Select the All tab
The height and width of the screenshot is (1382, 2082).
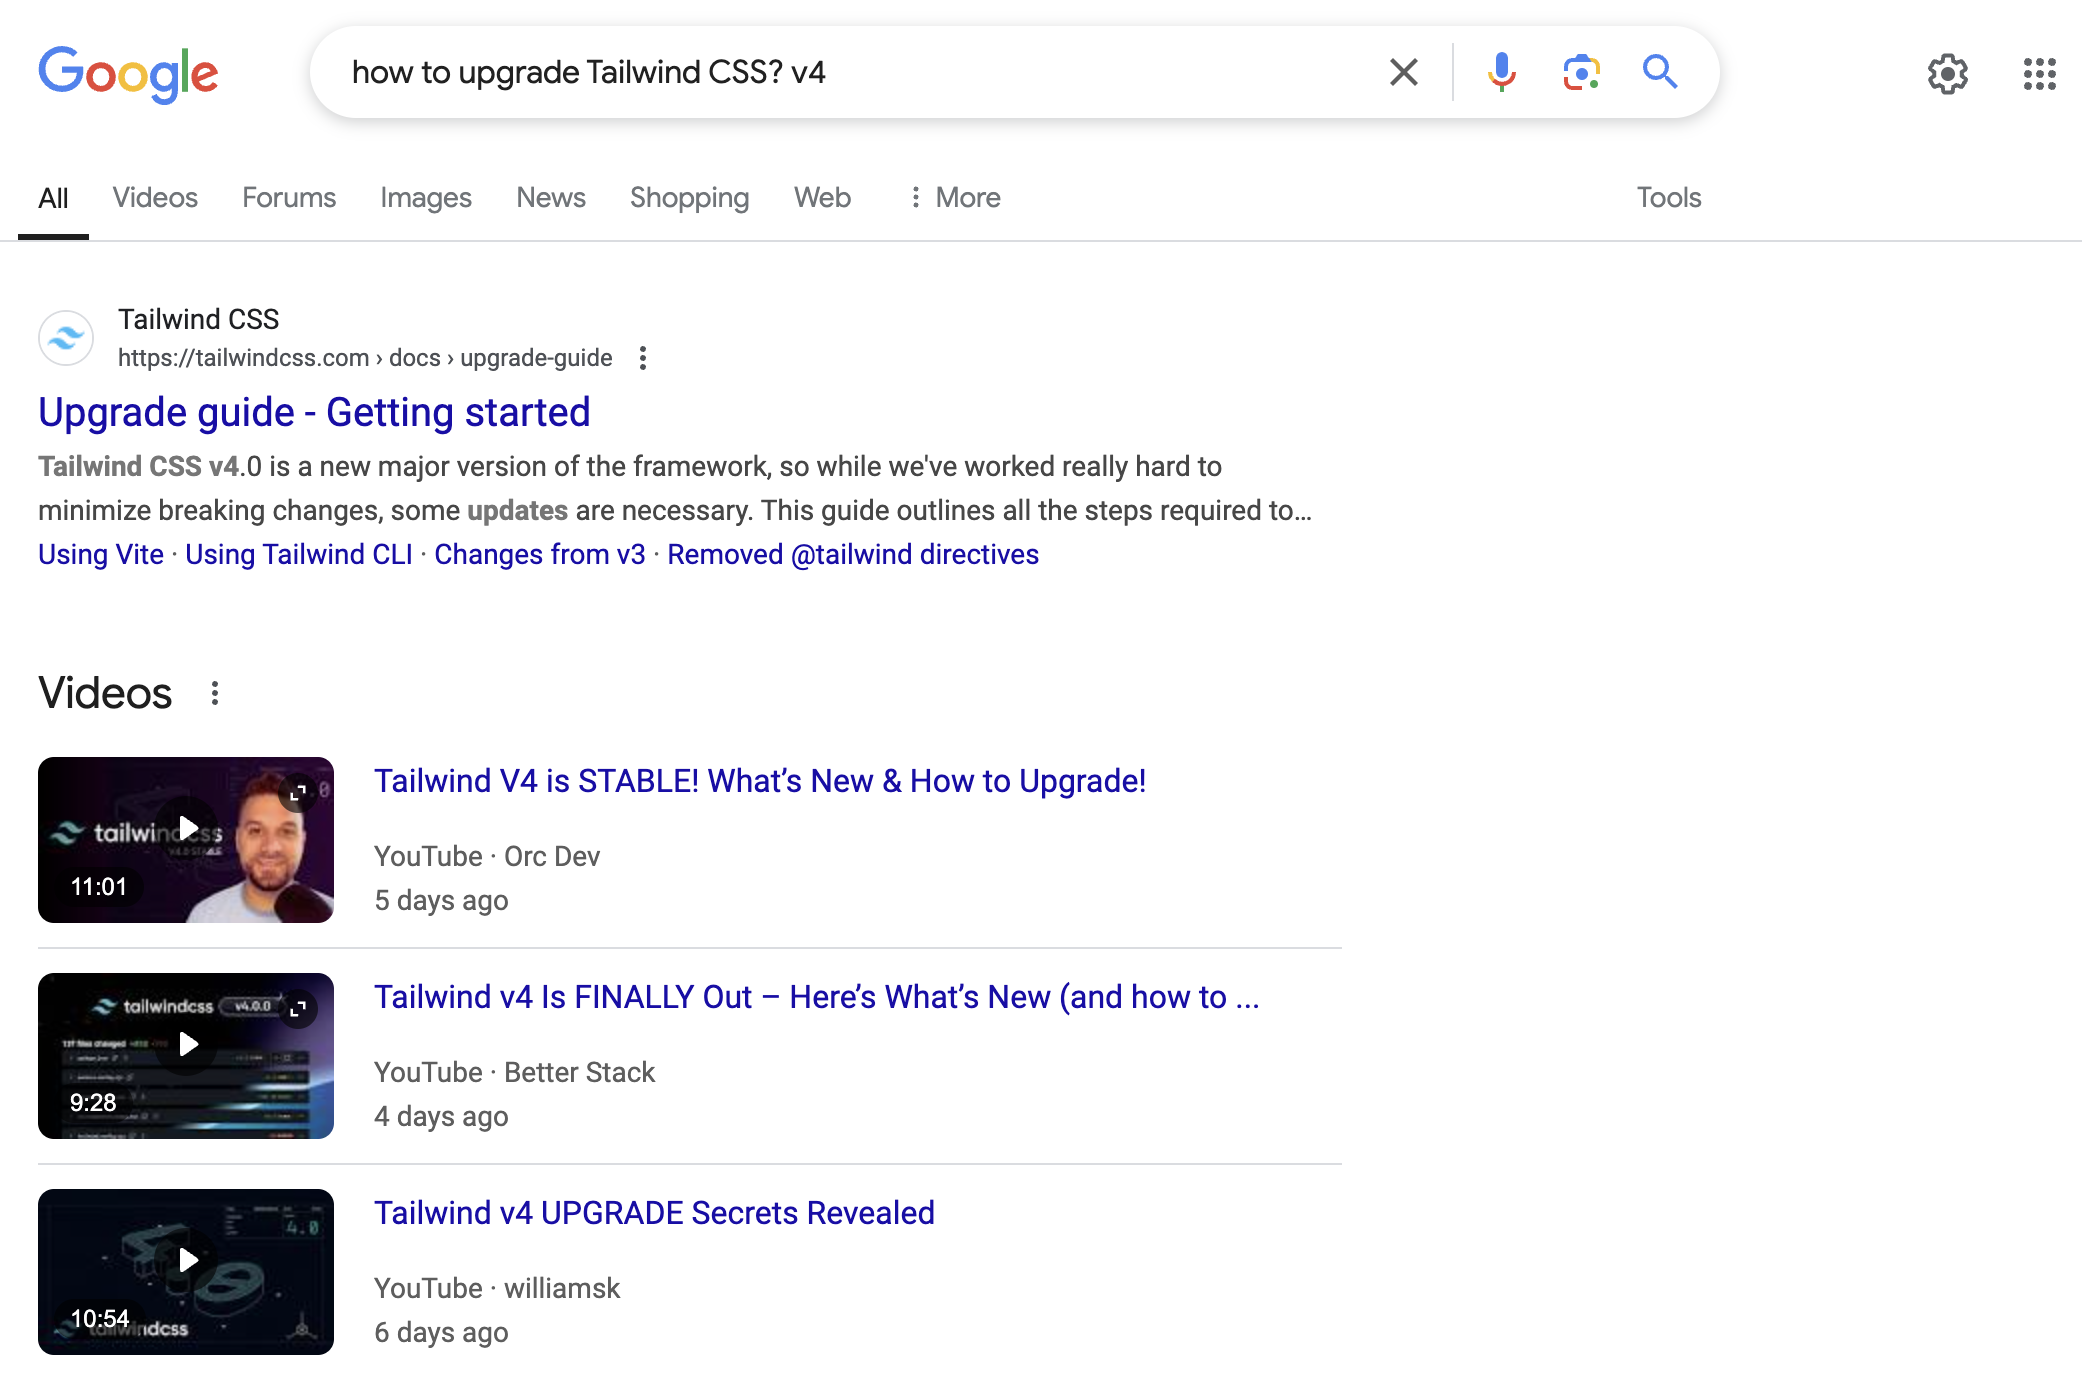(53, 198)
